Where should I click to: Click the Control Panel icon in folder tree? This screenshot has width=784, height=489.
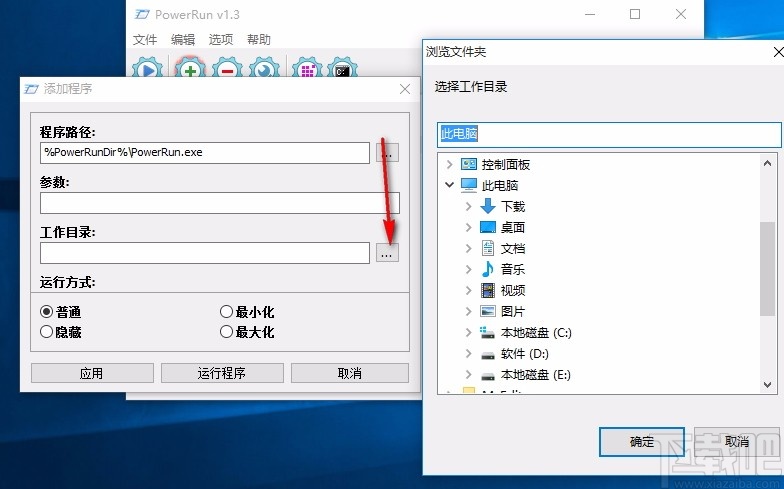click(468, 164)
